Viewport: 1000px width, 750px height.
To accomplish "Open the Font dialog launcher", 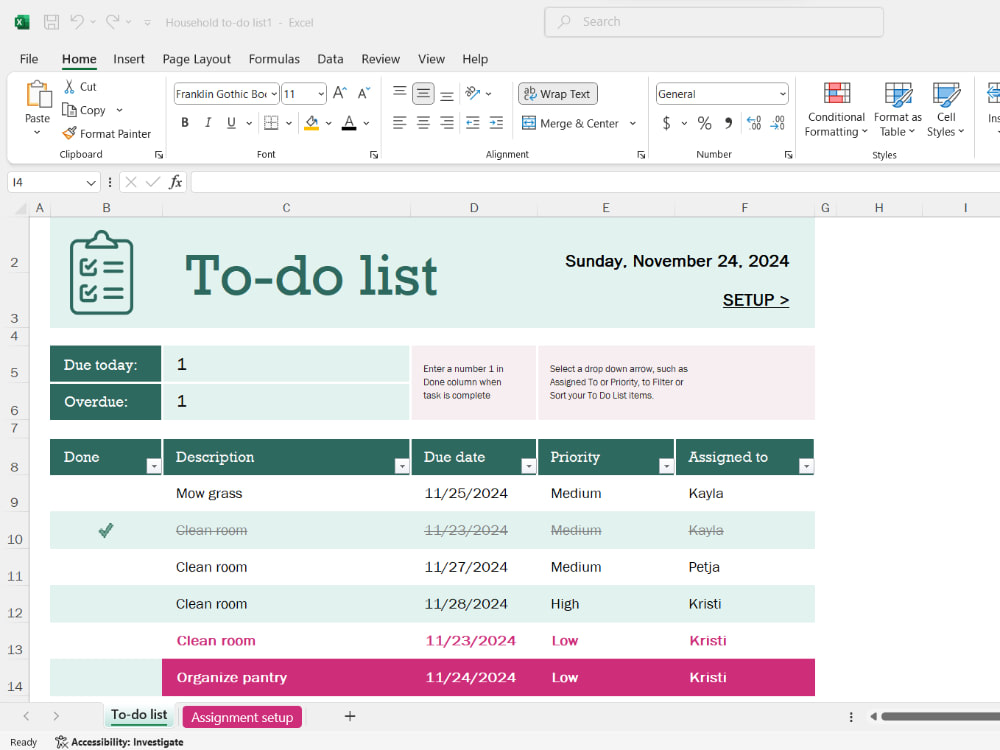I will click(374, 154).
